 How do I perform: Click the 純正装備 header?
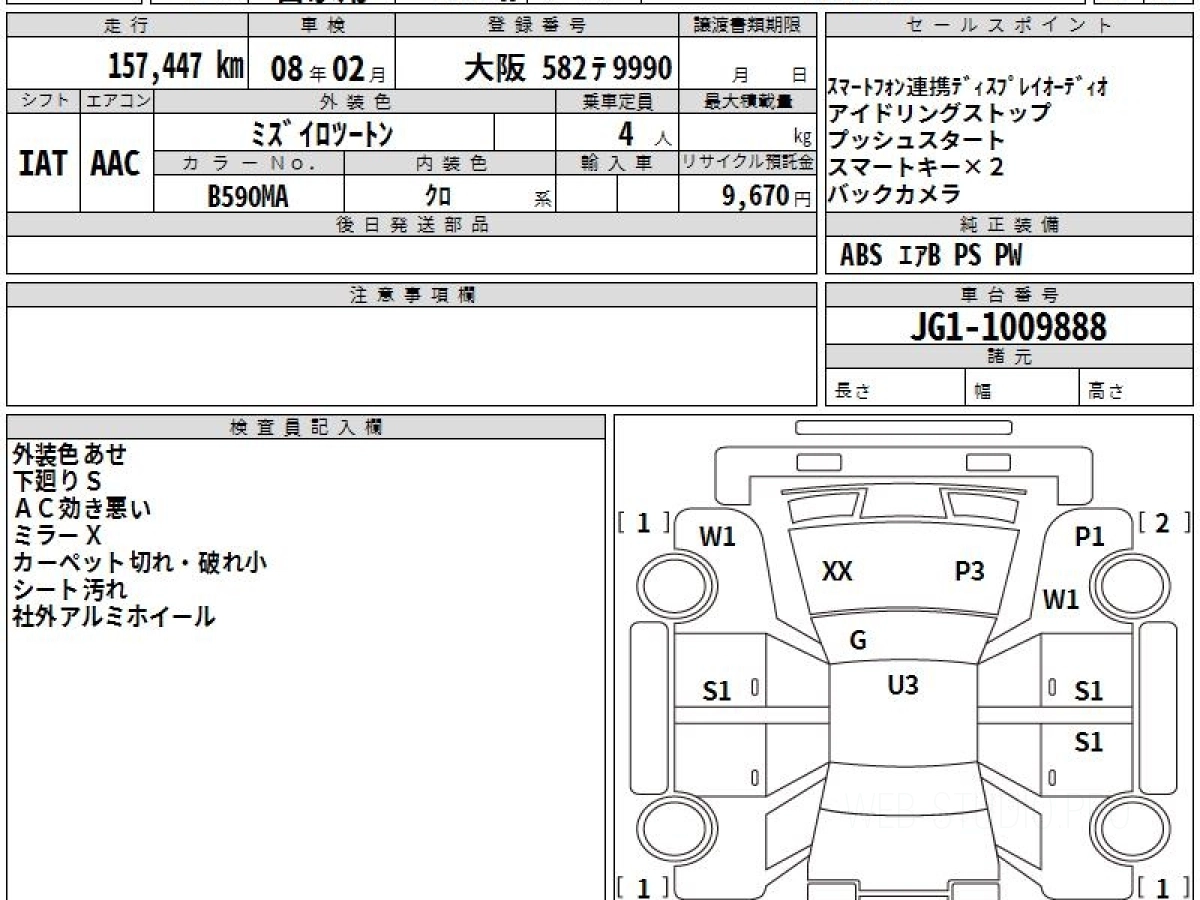1009,225
